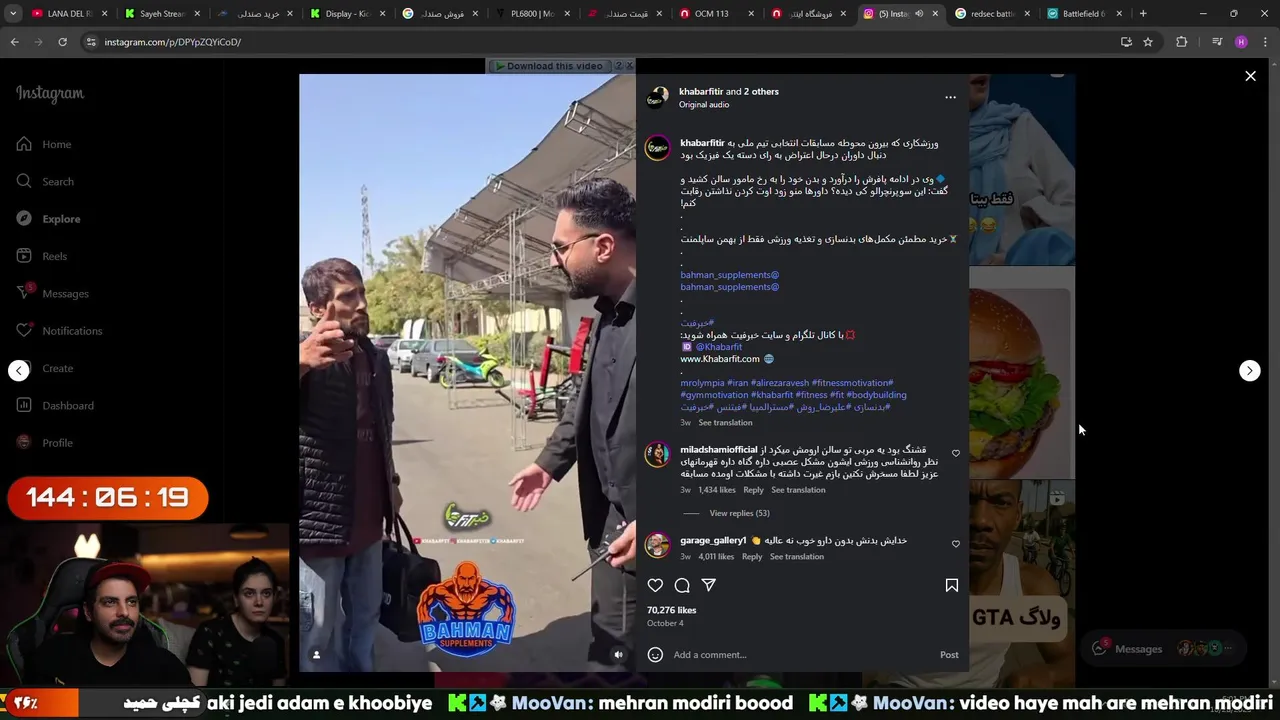The height and width of the screenshot is (720, 1280).
Task: Open Explore in Instagram sidebar
Action: 49,219
